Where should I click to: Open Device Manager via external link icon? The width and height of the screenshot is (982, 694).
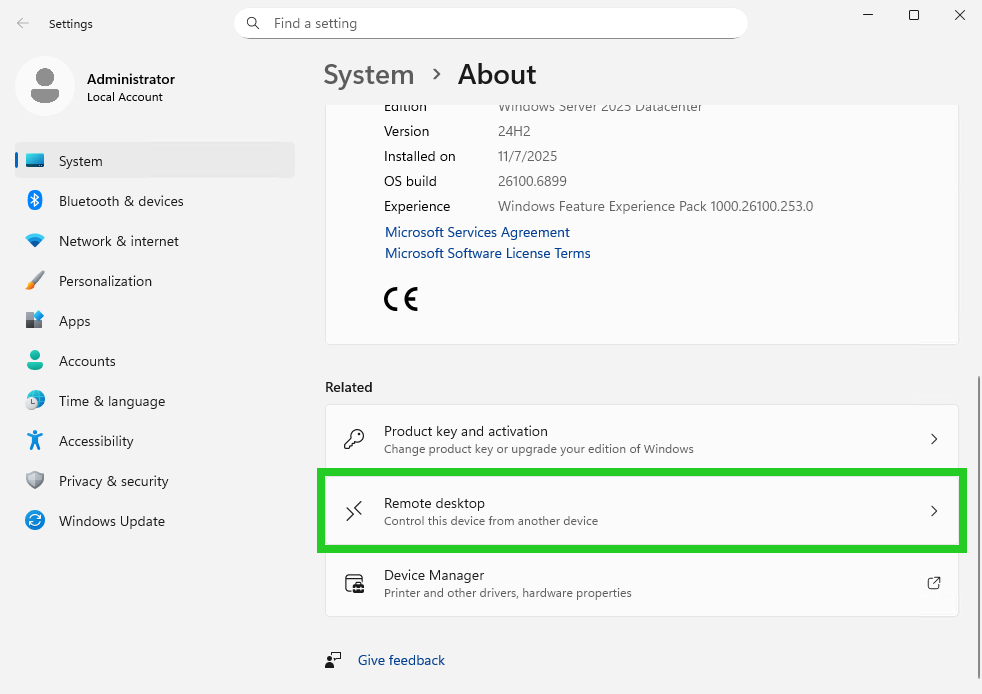click(933, 582)
